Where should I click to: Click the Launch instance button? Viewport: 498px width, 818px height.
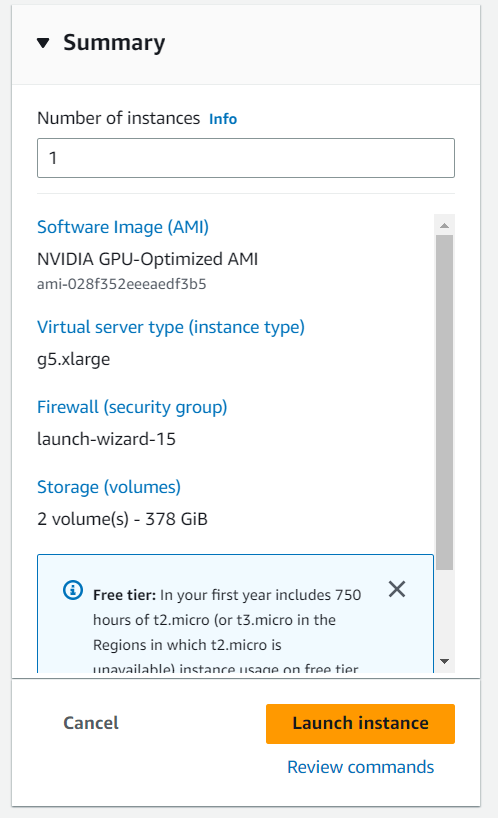pyautogui.click(x=360, y=724)
